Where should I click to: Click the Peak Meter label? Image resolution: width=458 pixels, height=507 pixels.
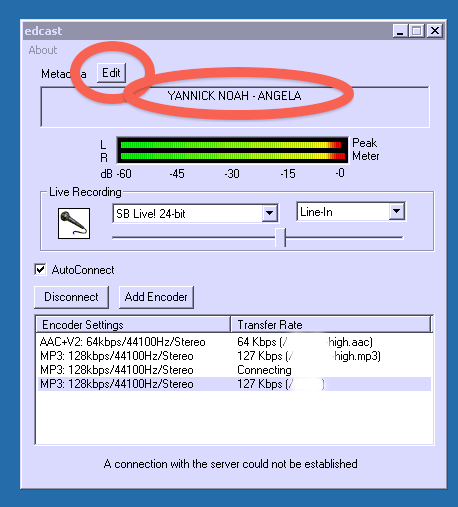coord(366,149)
